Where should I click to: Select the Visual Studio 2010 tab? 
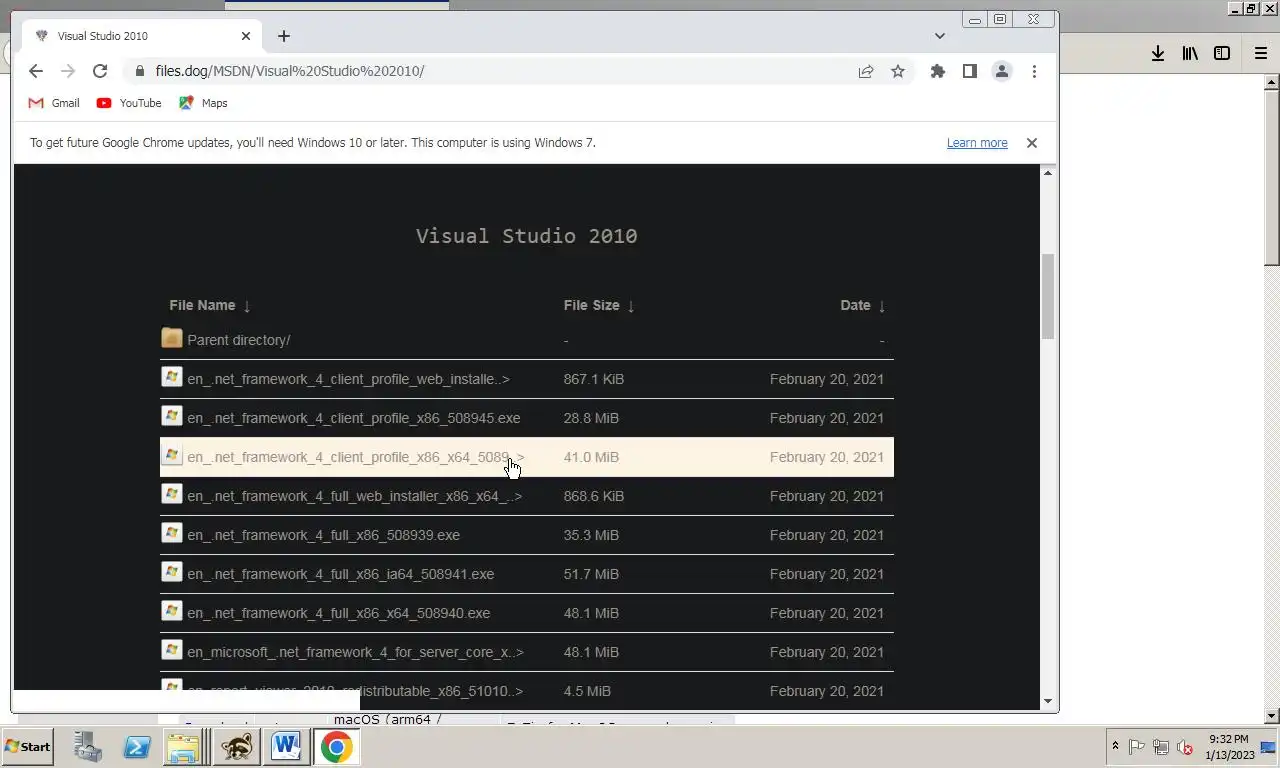click(142, 36)
